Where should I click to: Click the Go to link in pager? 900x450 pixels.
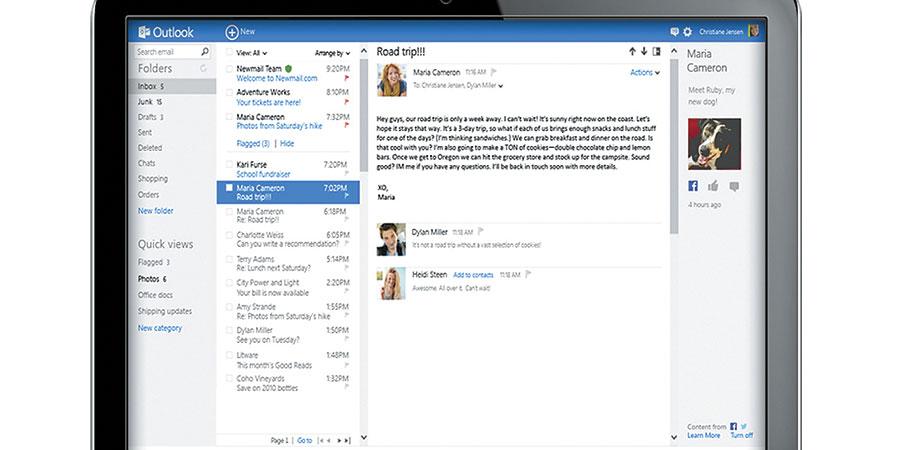tap(305, 440)
